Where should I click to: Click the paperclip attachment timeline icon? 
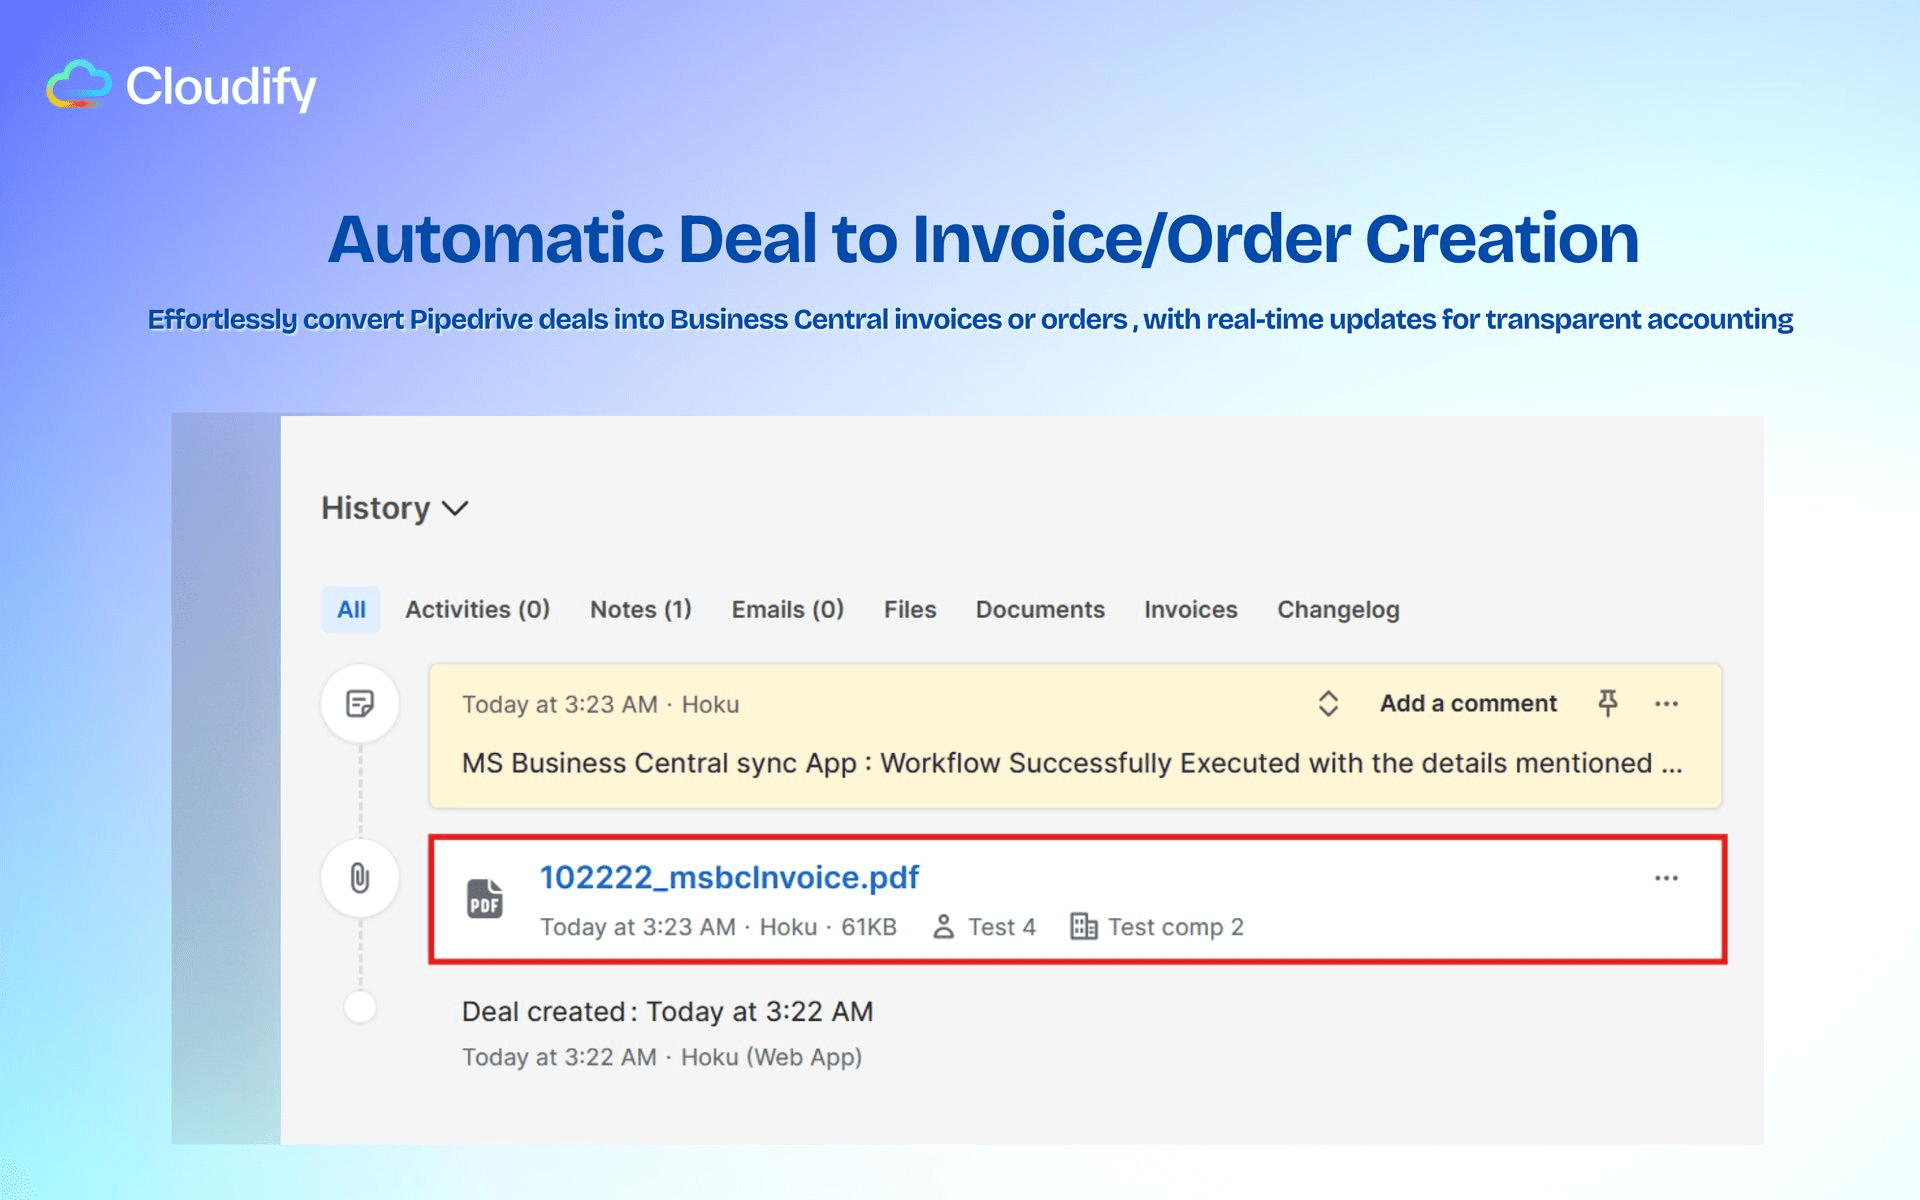360,878
